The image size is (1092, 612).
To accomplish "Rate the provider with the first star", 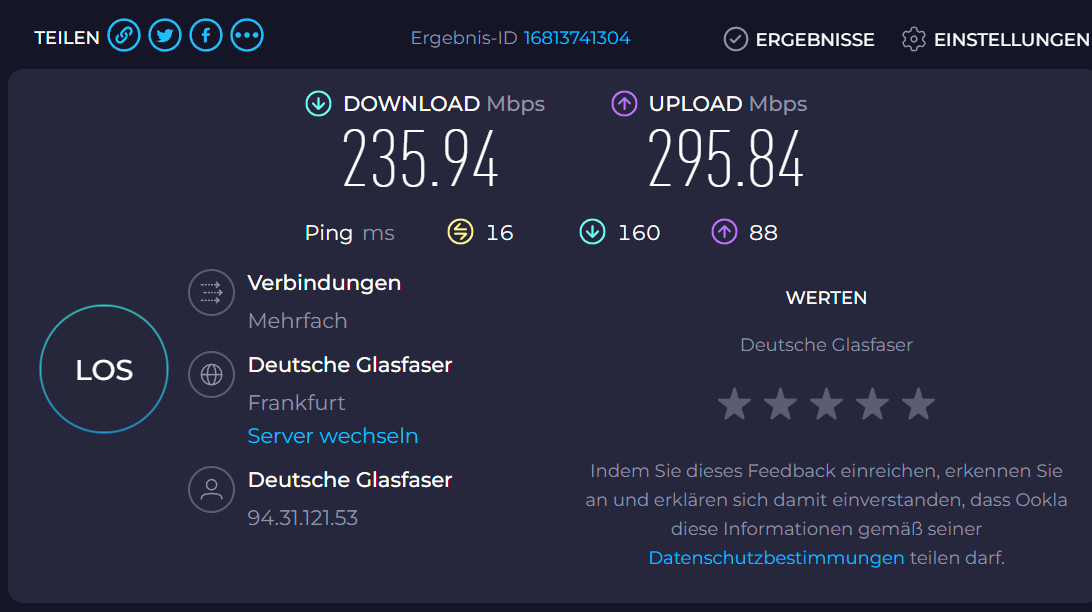I will (734, 404).
